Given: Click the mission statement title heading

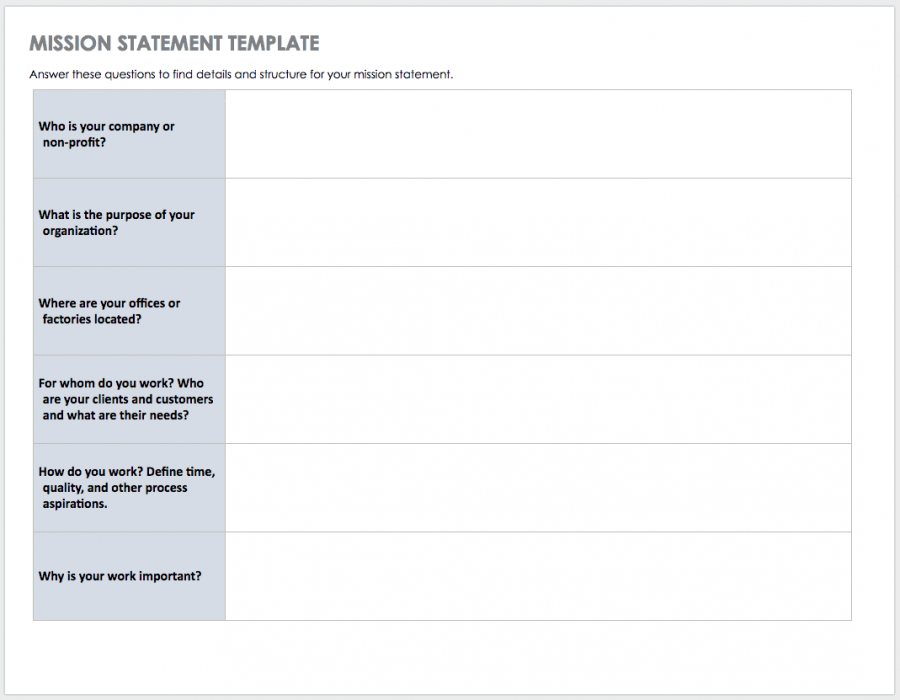Looking at the screenshot, I should point(175,43).
